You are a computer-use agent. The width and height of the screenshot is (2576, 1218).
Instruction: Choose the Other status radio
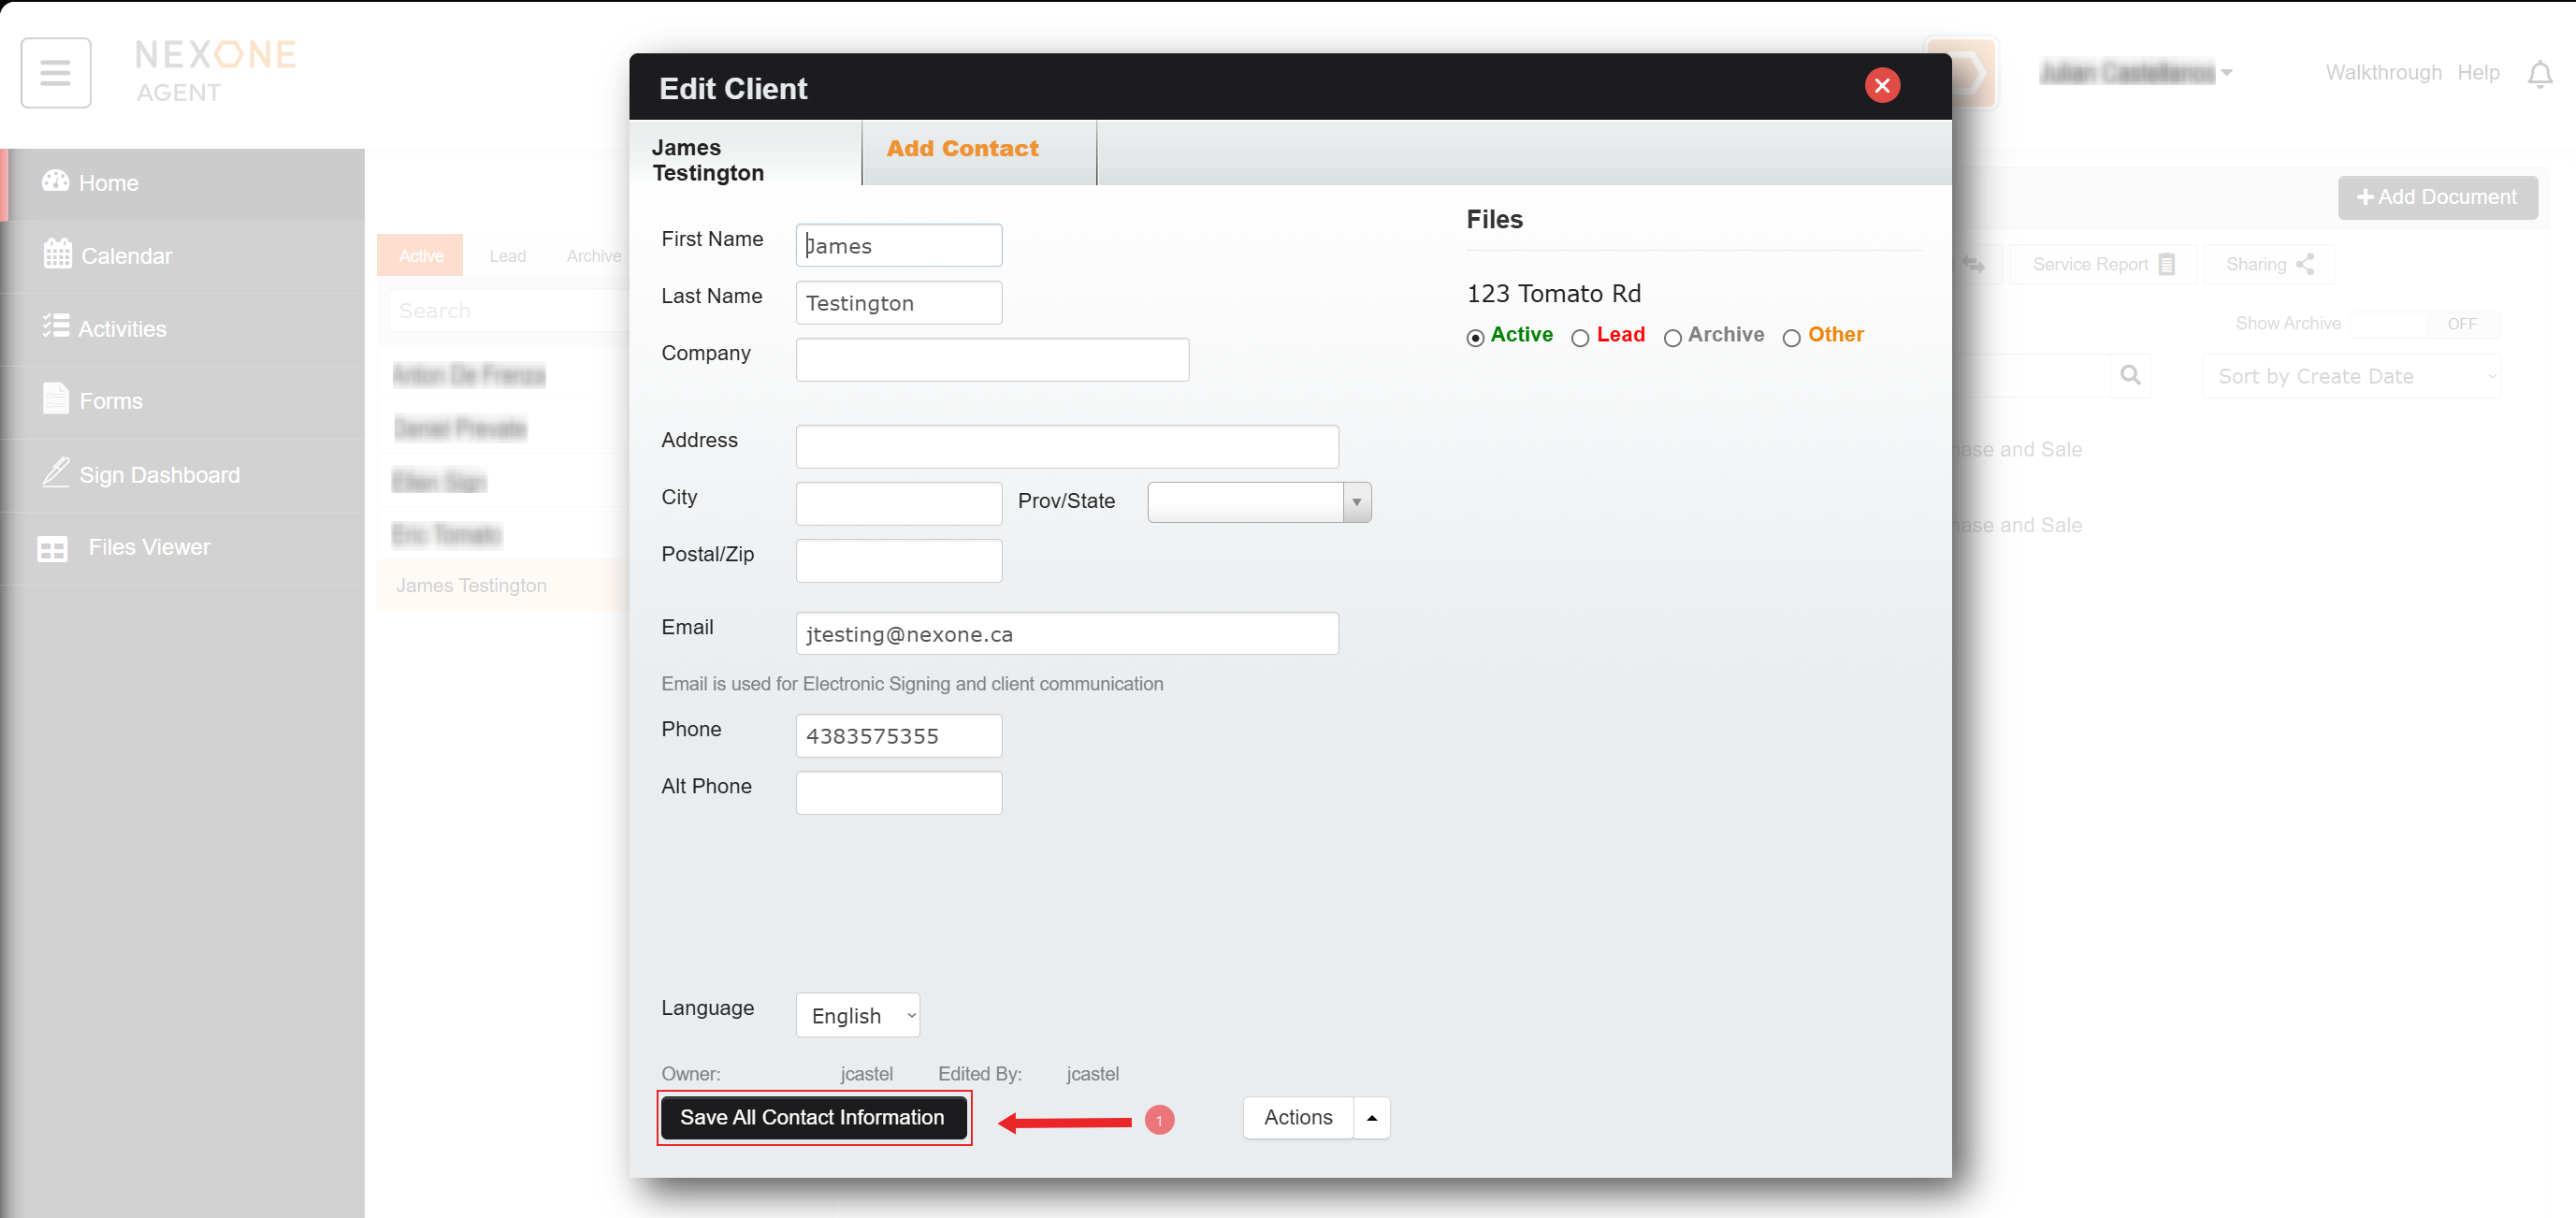pyautogui.click(x=1791, y=338)
